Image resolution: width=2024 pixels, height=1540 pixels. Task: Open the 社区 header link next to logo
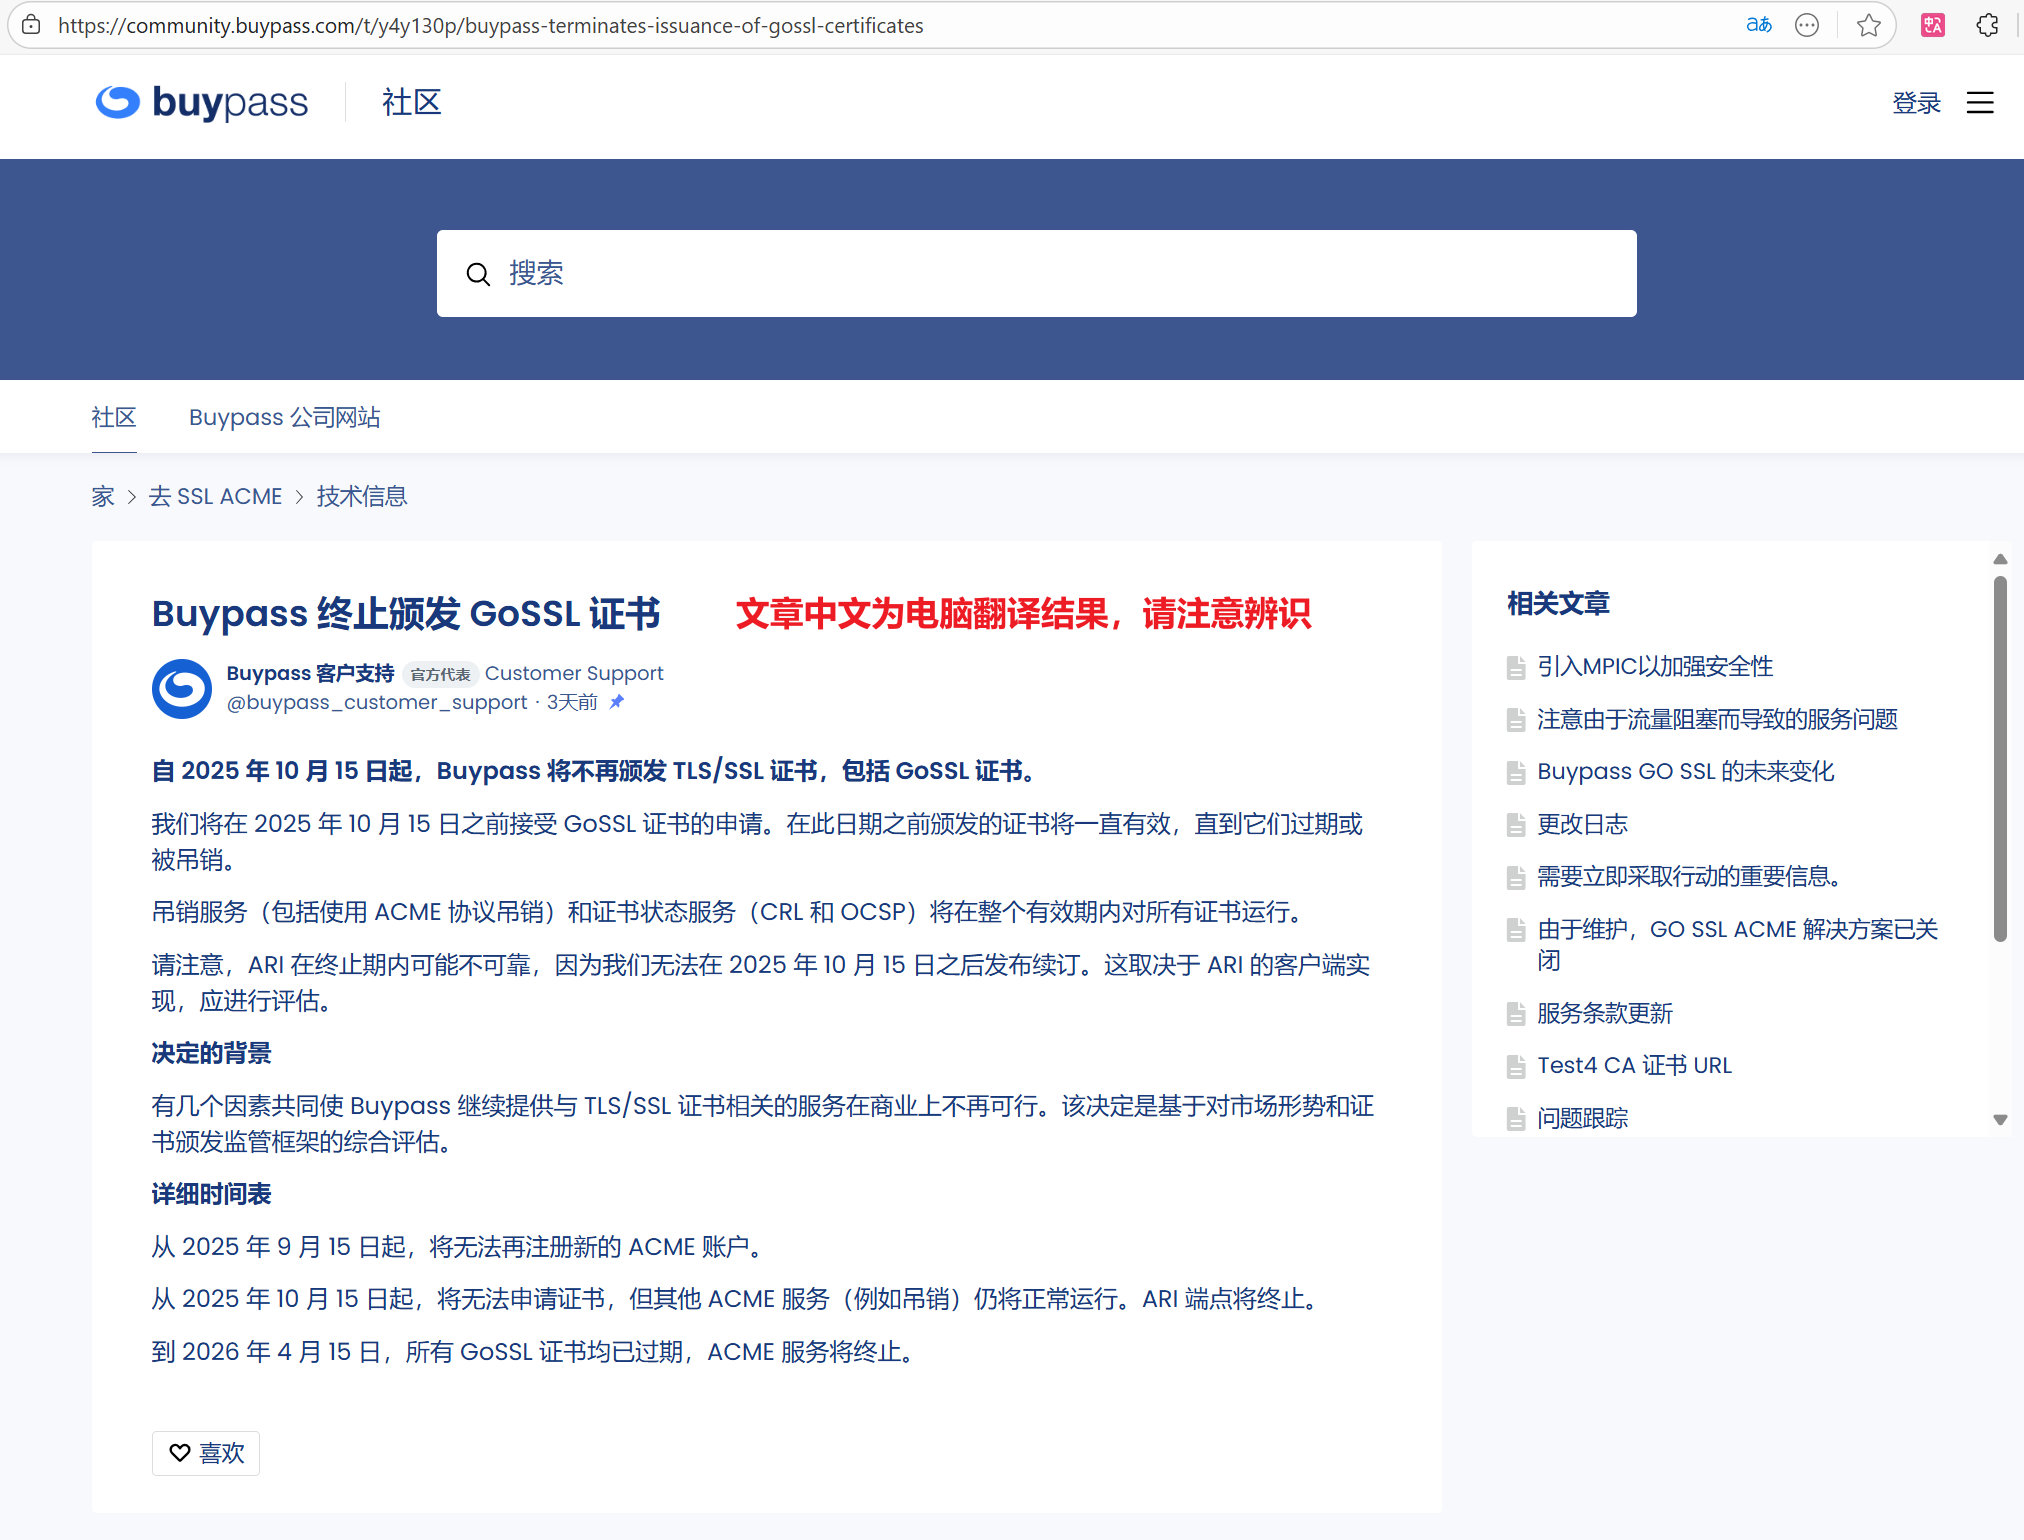pyautogui.click(x=411, y=102)
